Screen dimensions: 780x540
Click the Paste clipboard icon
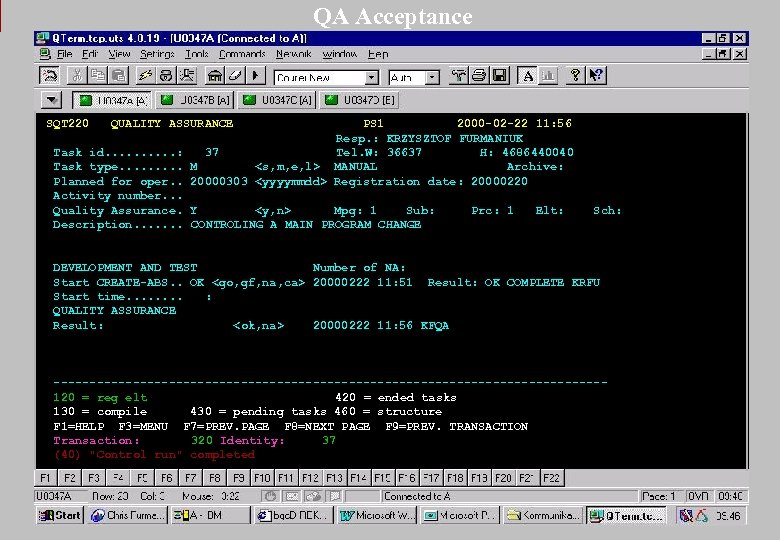pyautogui.click(x=118, y=76)
